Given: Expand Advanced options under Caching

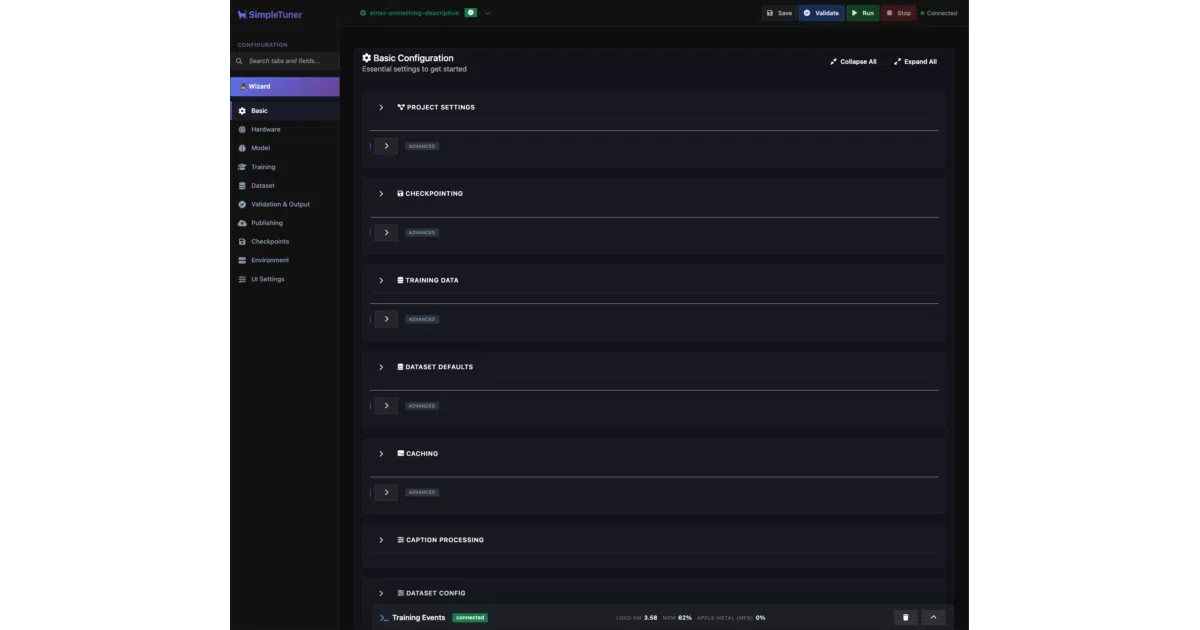Looking at the screenshot, I should point(386,492).
